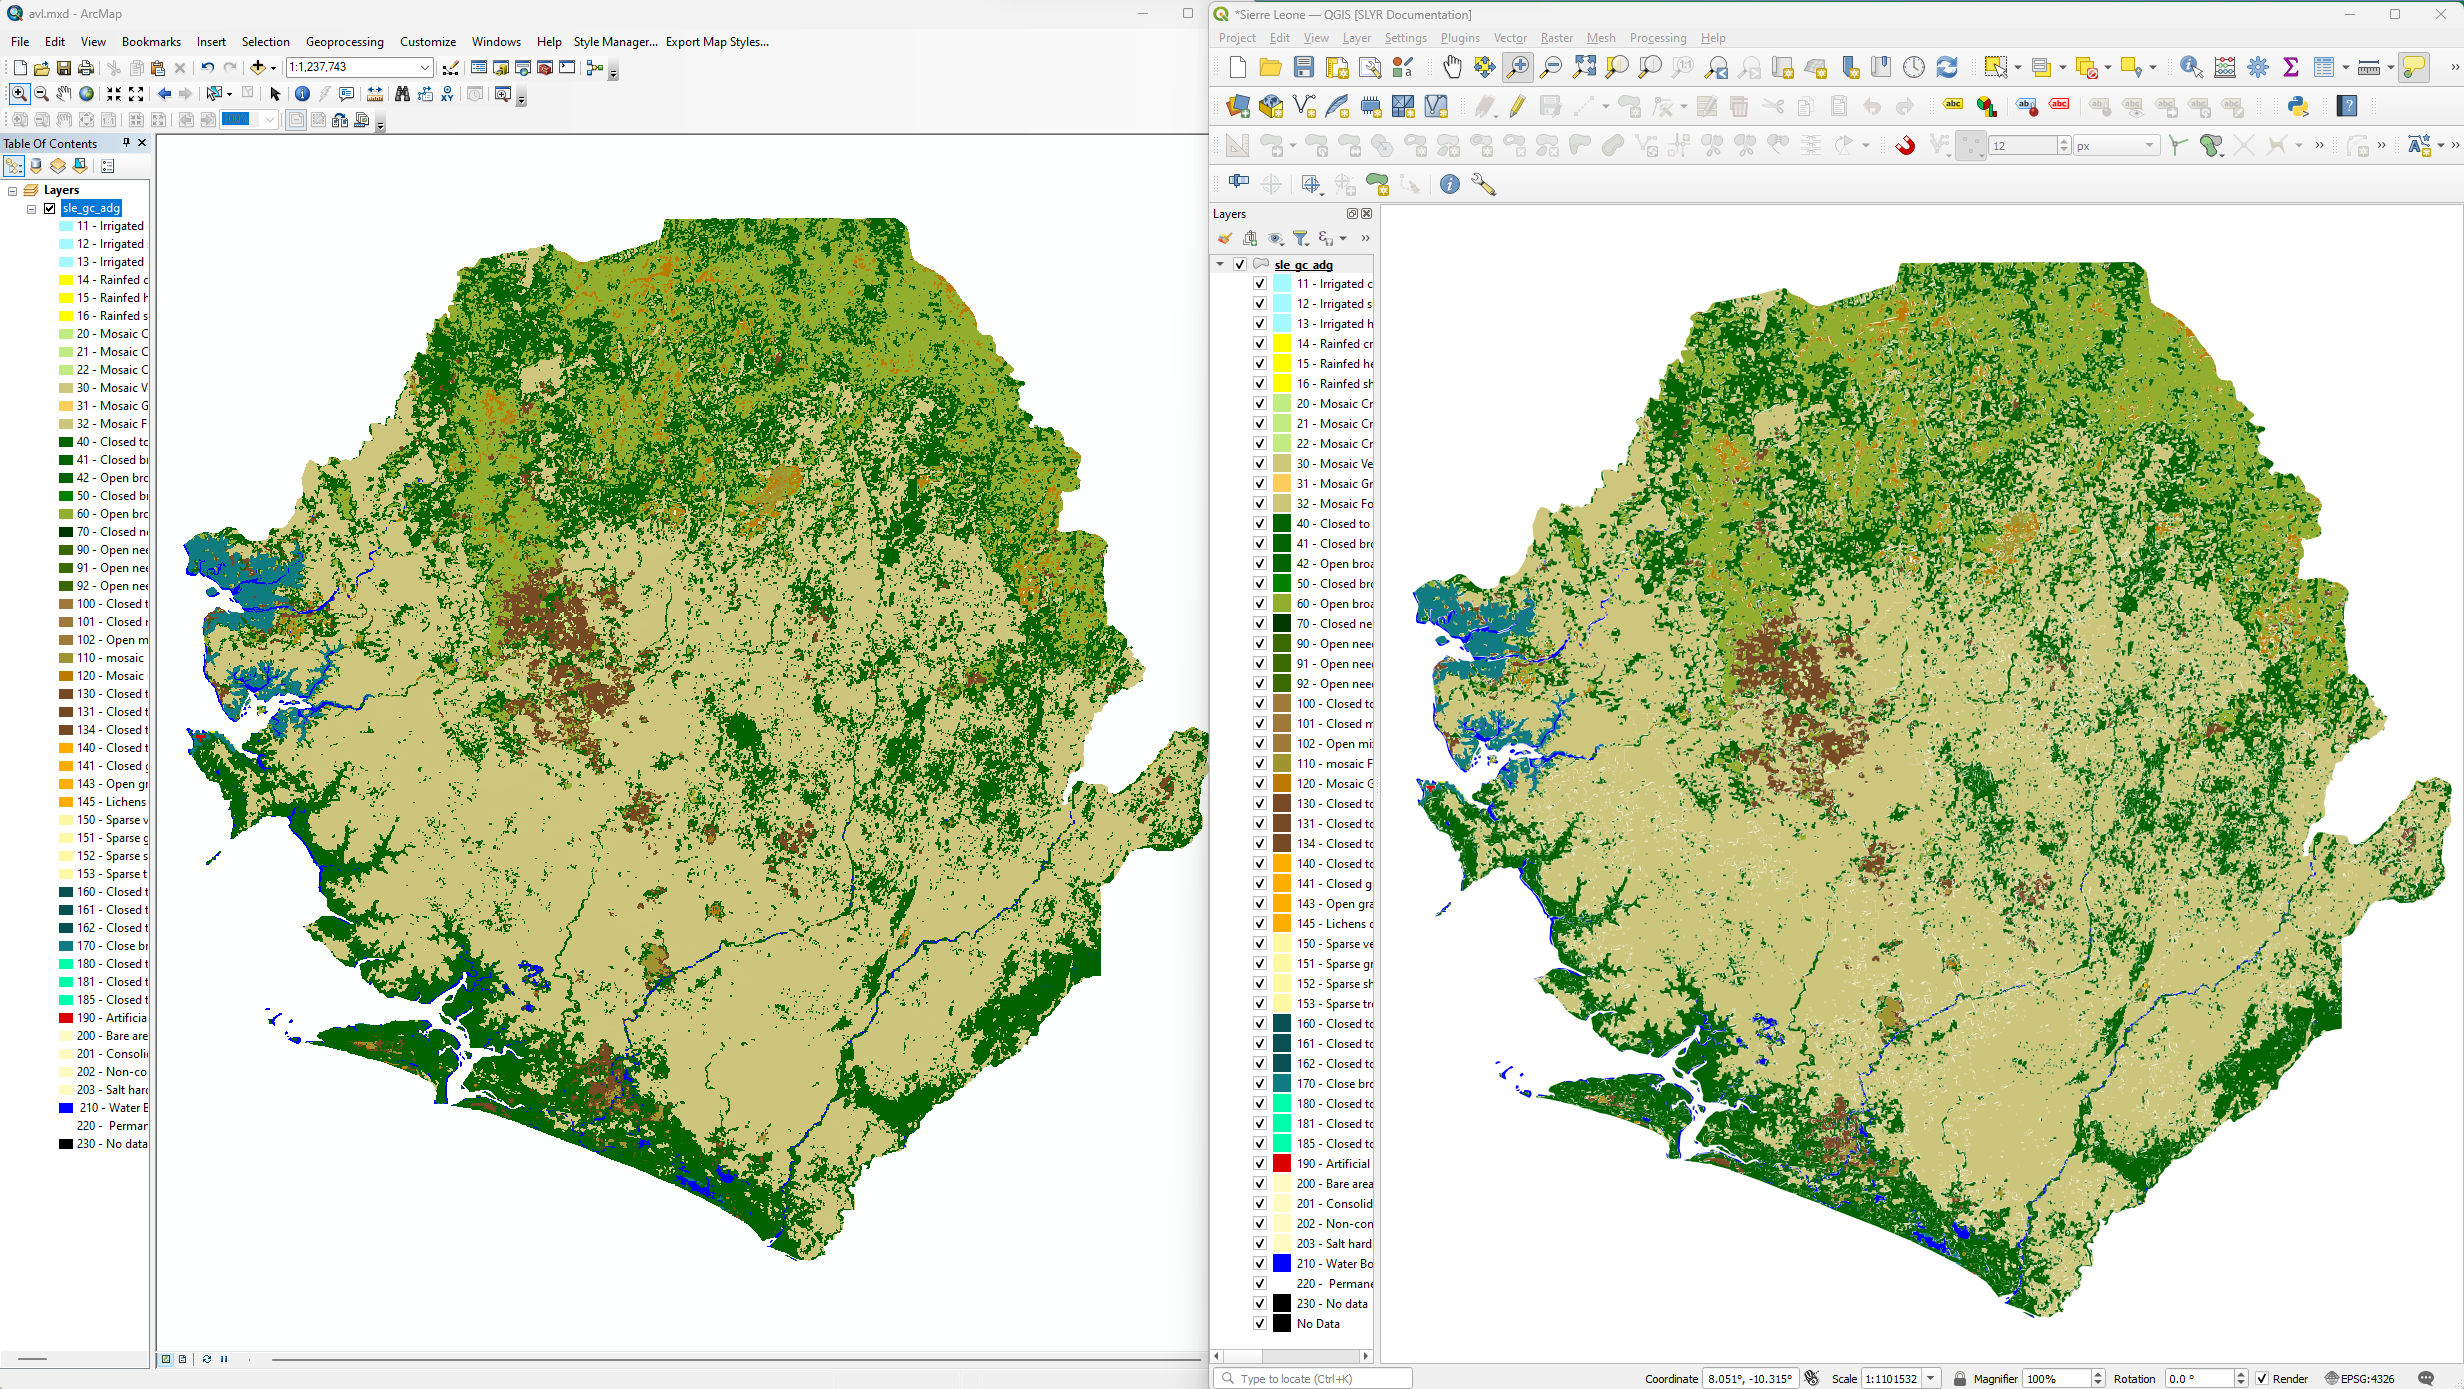Viewport: 2464px width, 1389px height.
Task: Select ArcMap's Pan hand tool
Action: [x=64, y=93]
